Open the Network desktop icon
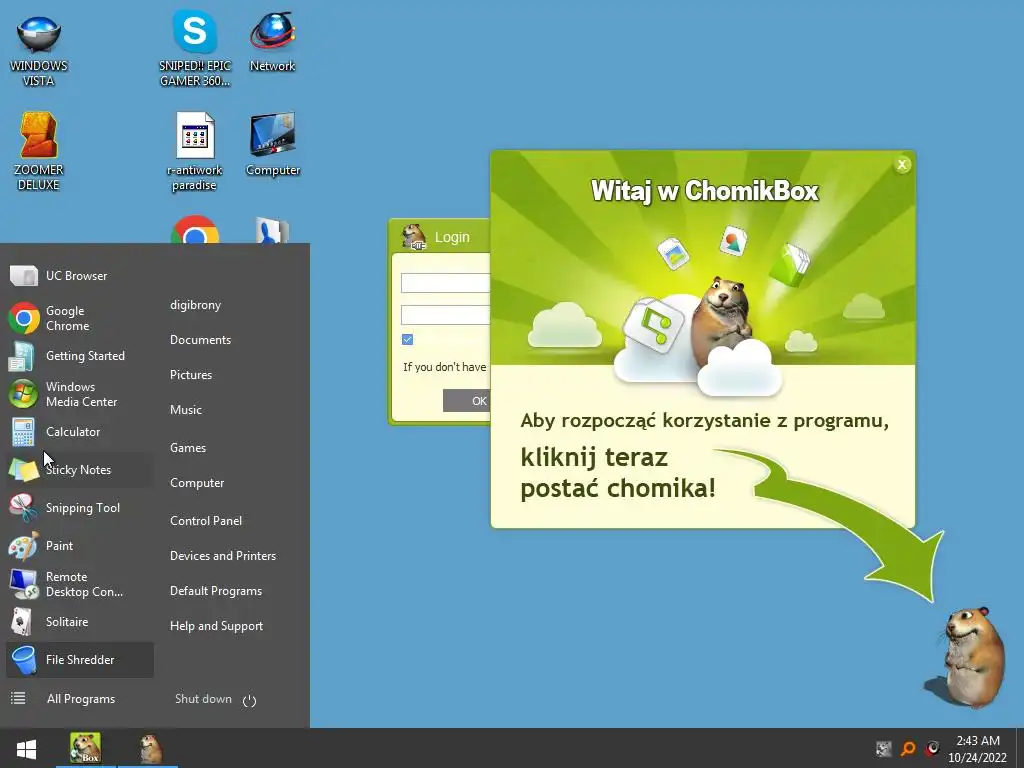Screen dimensions: 1024x768 point(272,41)
